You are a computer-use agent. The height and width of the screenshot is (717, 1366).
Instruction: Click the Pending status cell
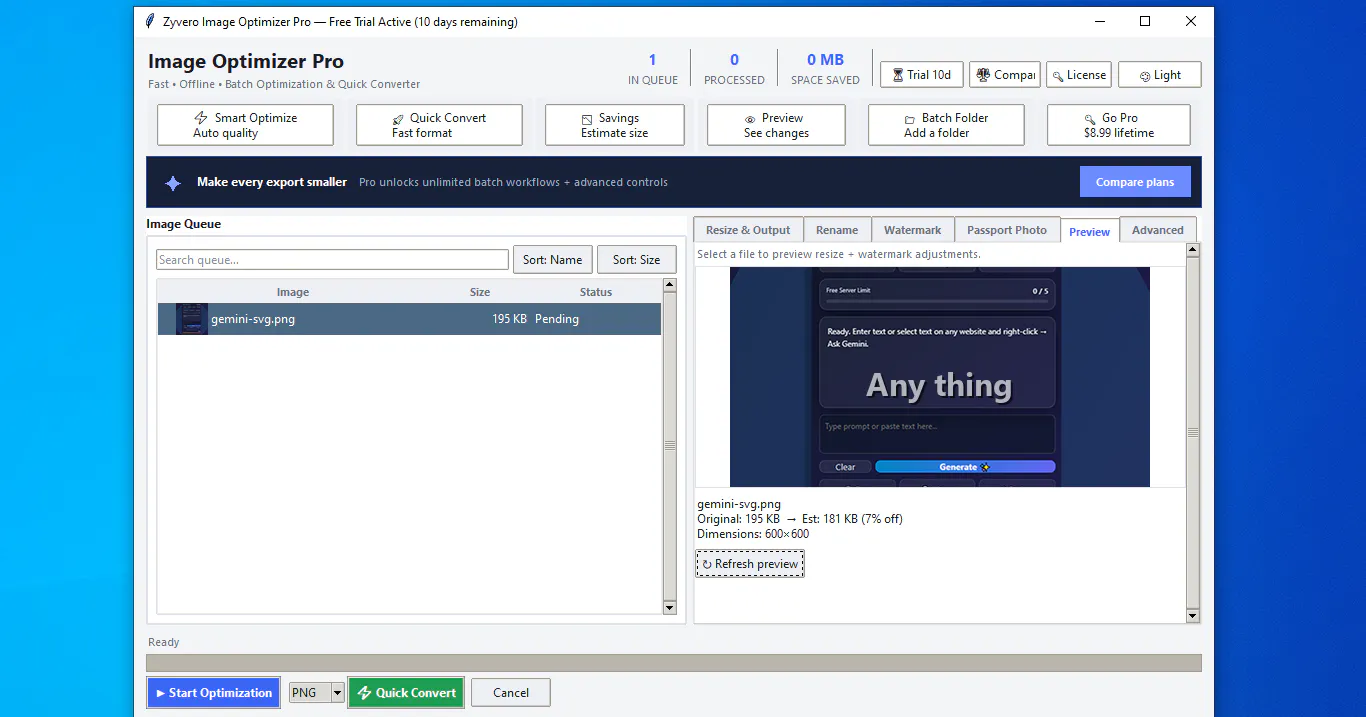(557, 319)
